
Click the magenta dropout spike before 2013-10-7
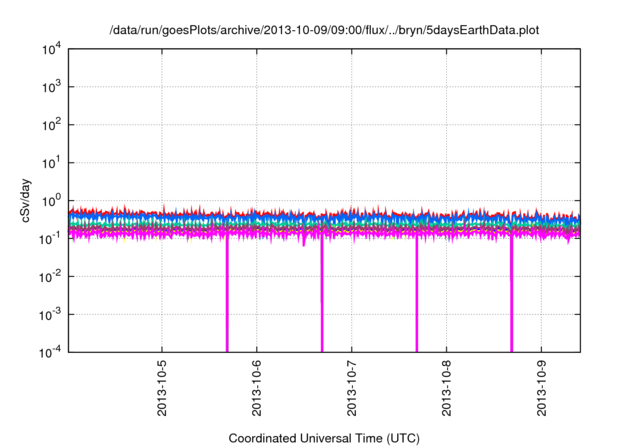pyautogui.click(x=322, y=294)
